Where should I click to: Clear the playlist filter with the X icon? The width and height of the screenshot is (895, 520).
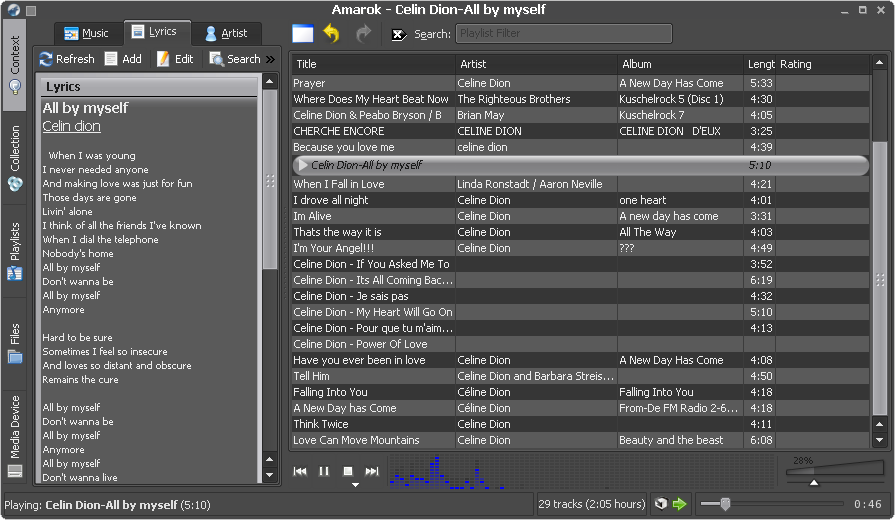399,34
